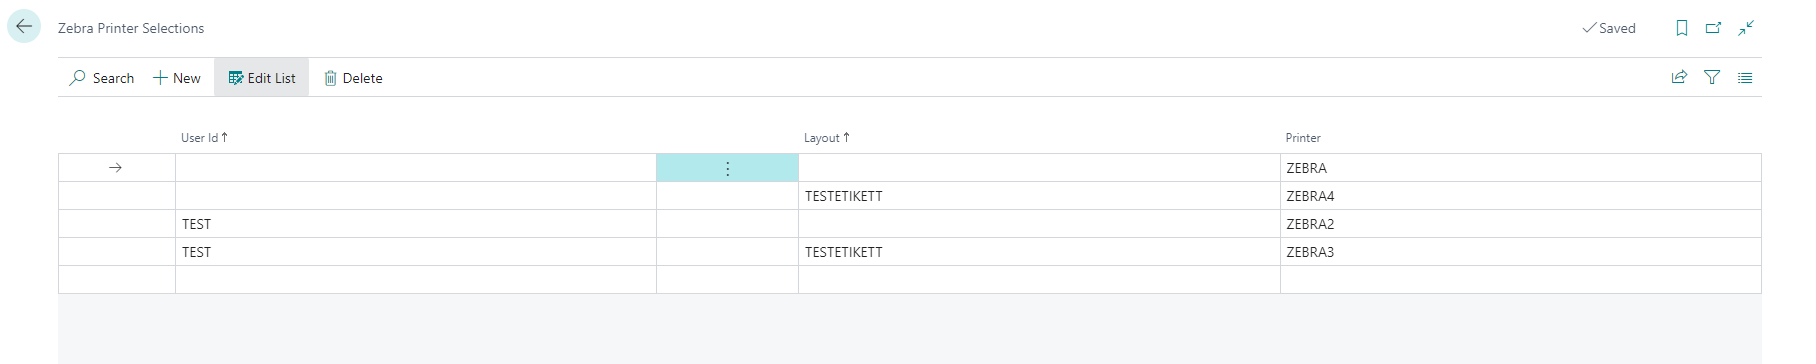Open the Printer column header menu
The height and width of the screenshot is (364, 1816).
click(x=1303, y=138)
